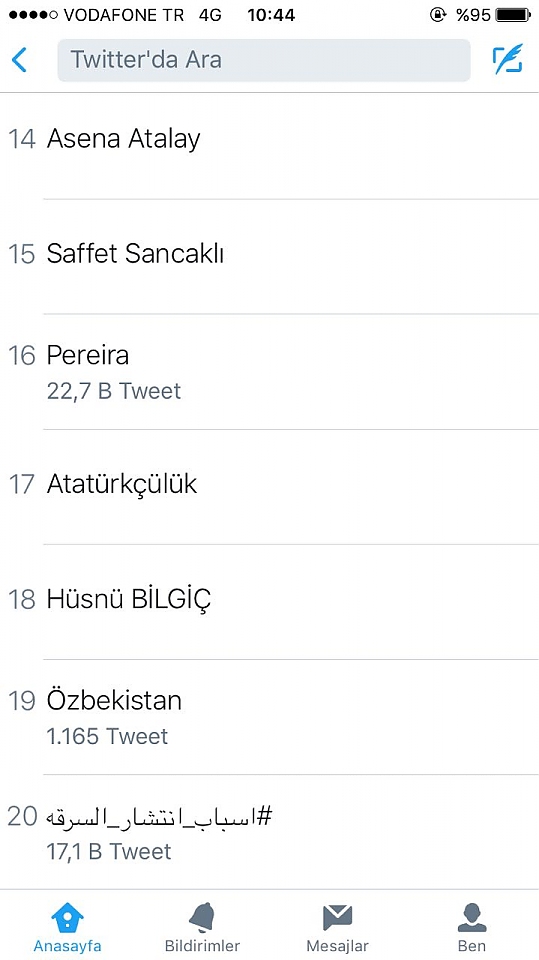Open the Mesajlar envelope icon
Image resolution: width=539 pixels, height=960 pixels.
tap(337, 918)
